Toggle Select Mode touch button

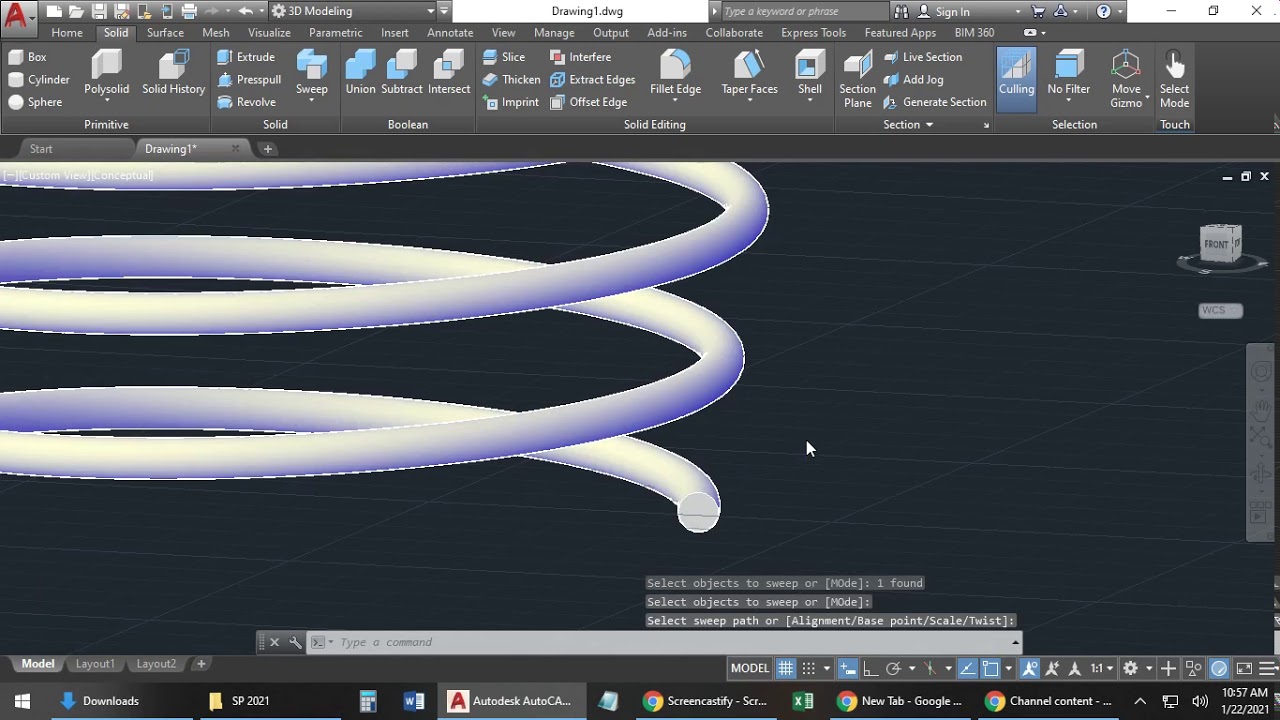[x=1174, y=78]
